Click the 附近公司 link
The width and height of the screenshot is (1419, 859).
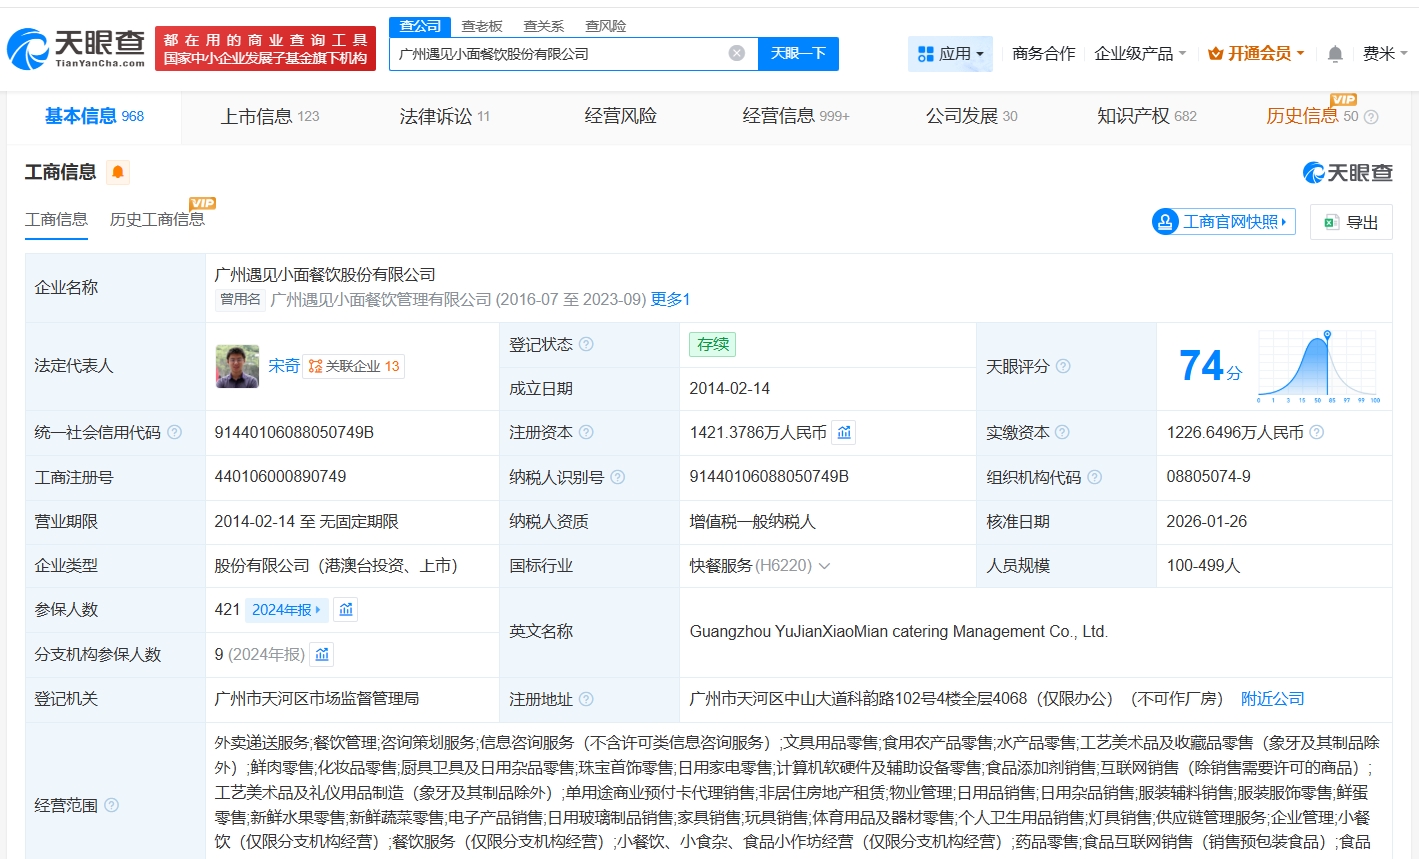point(1272,699)
